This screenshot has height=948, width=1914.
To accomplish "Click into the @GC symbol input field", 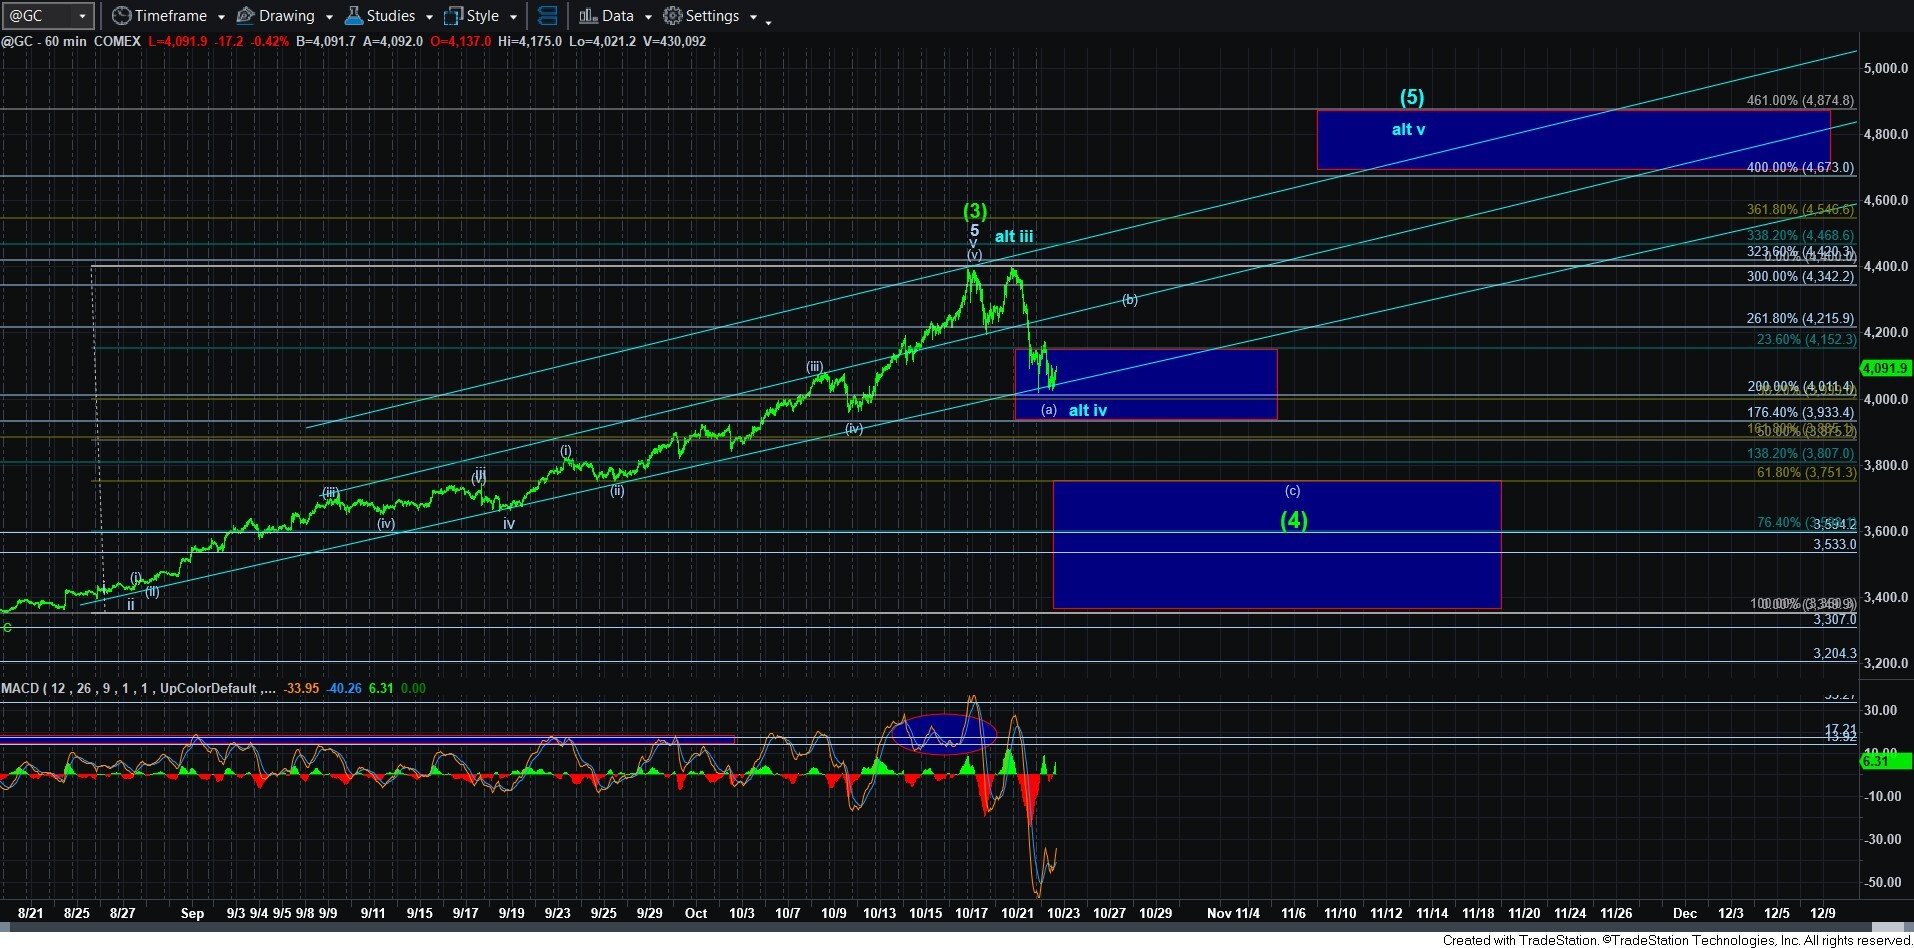I will (x=40, y=16).
